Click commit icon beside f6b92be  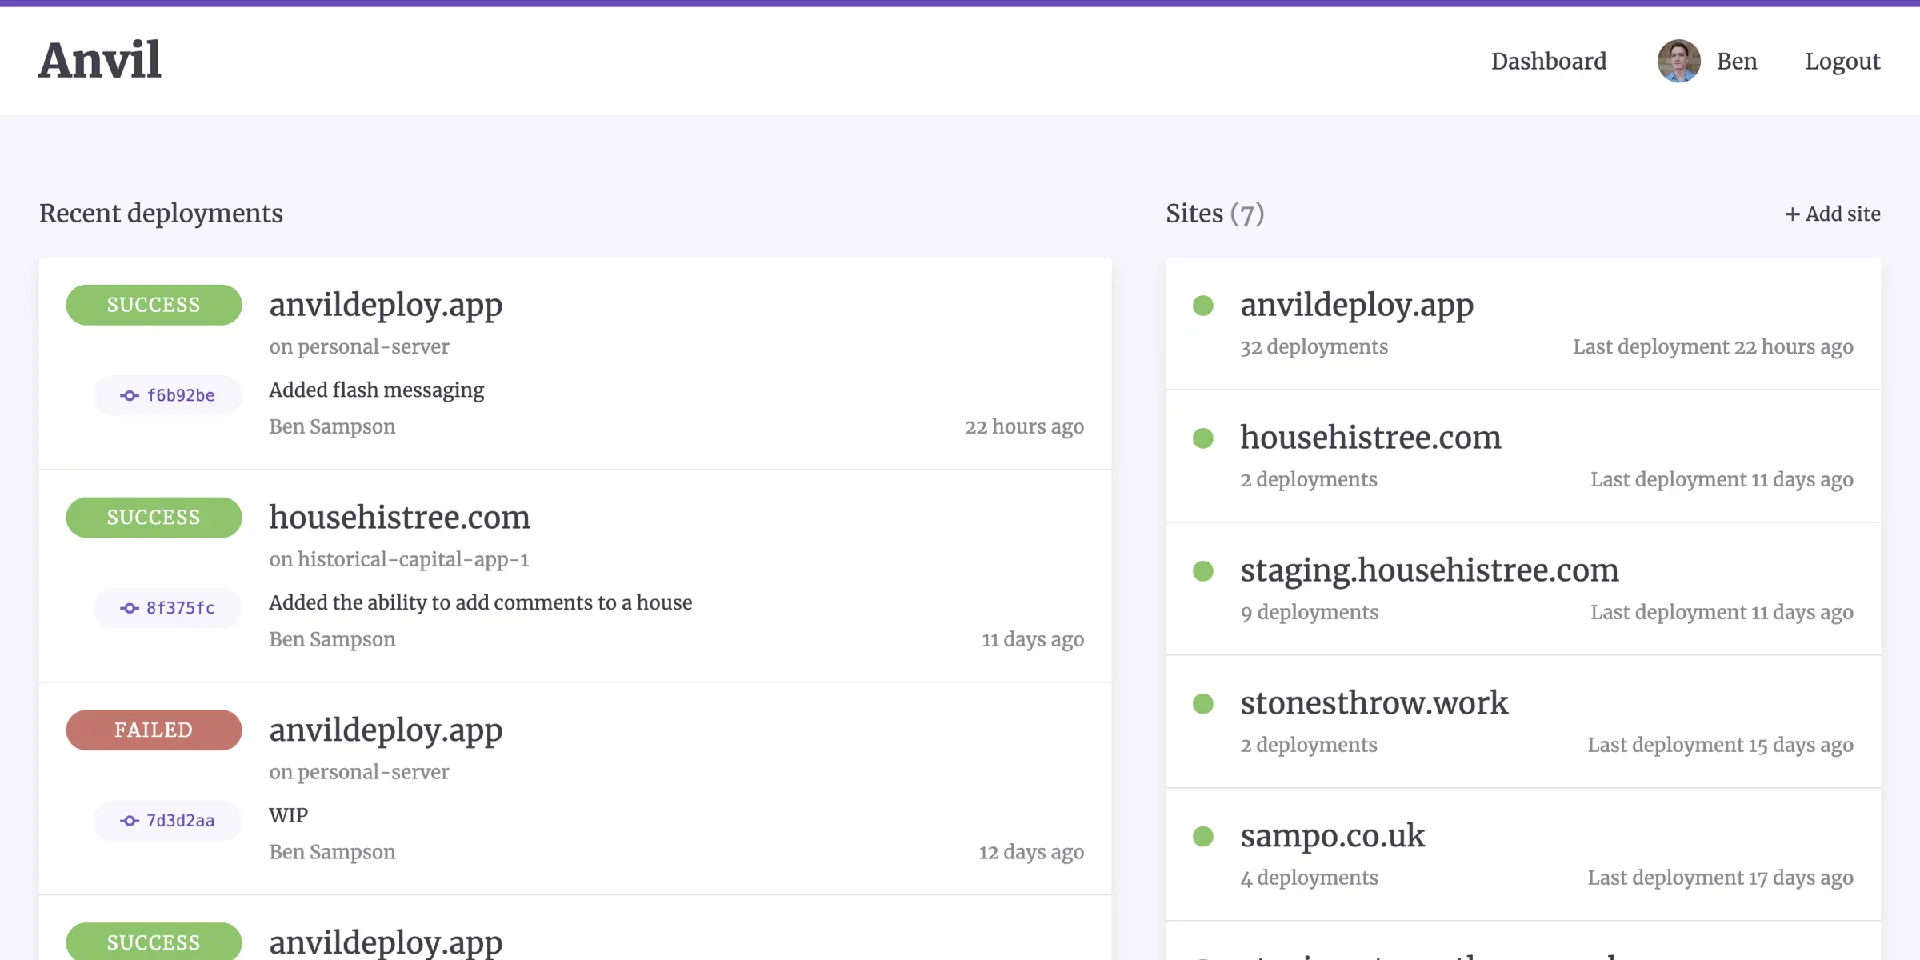click(x=129, y=396)
